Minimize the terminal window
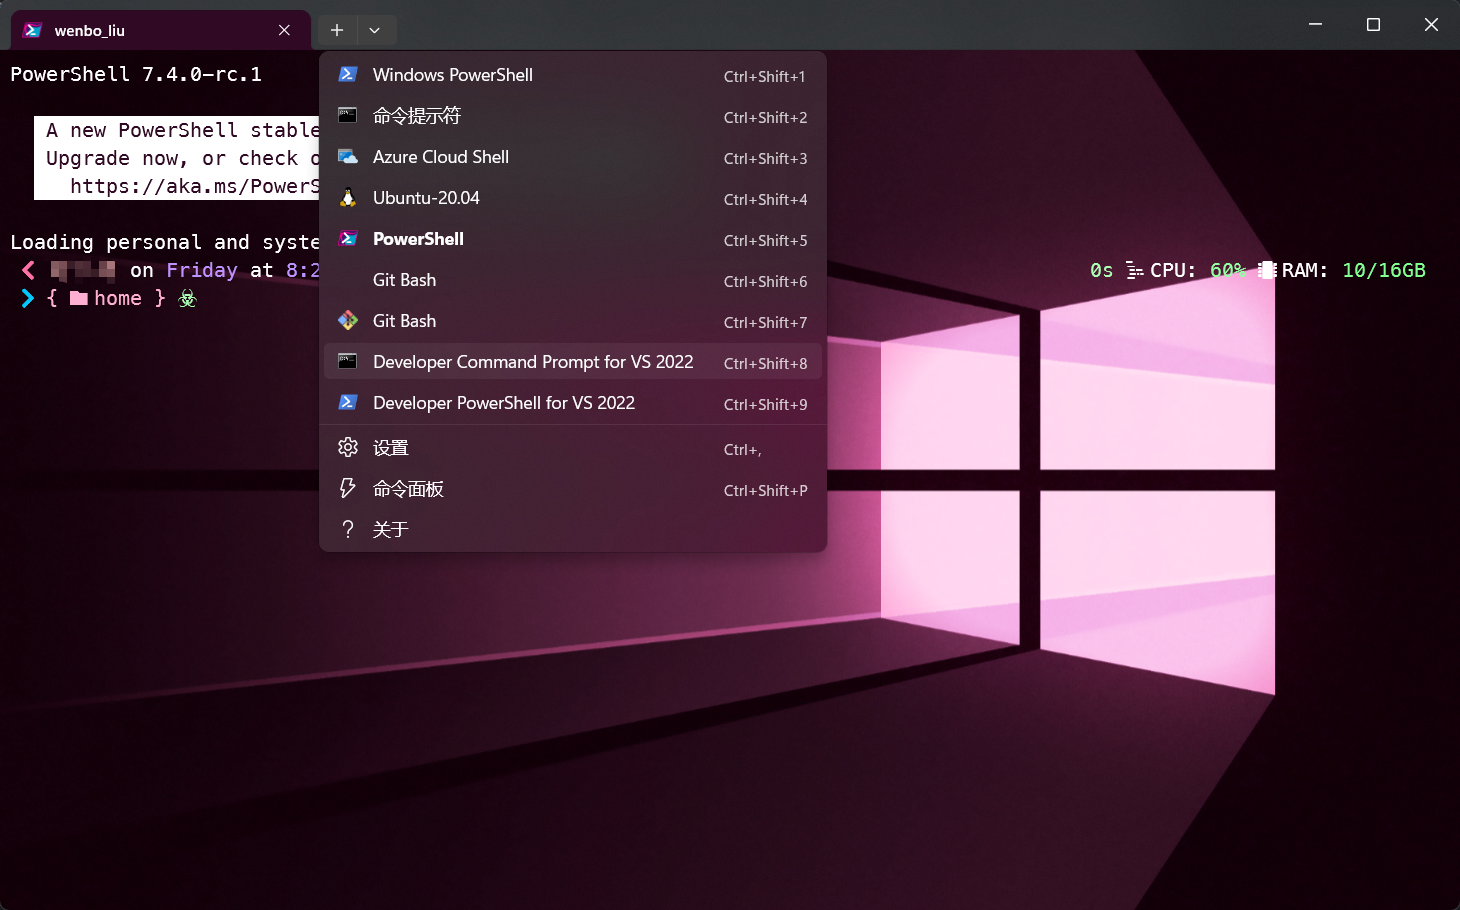Image resolution: width=1460 pixels, height=910 pixels. pos(1315,24)
